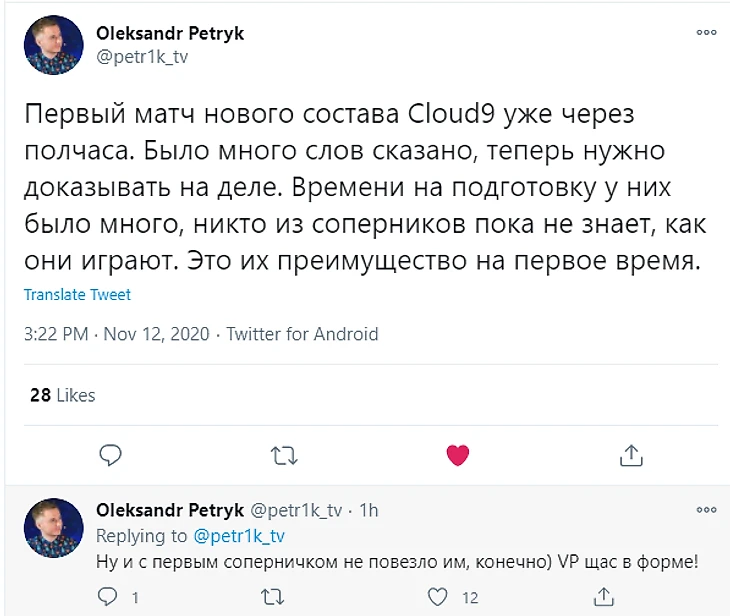This screenshot has width=730, height=616.
Task: Click the @petr1k_tv mention after Replying to
Action: [238, 536]
